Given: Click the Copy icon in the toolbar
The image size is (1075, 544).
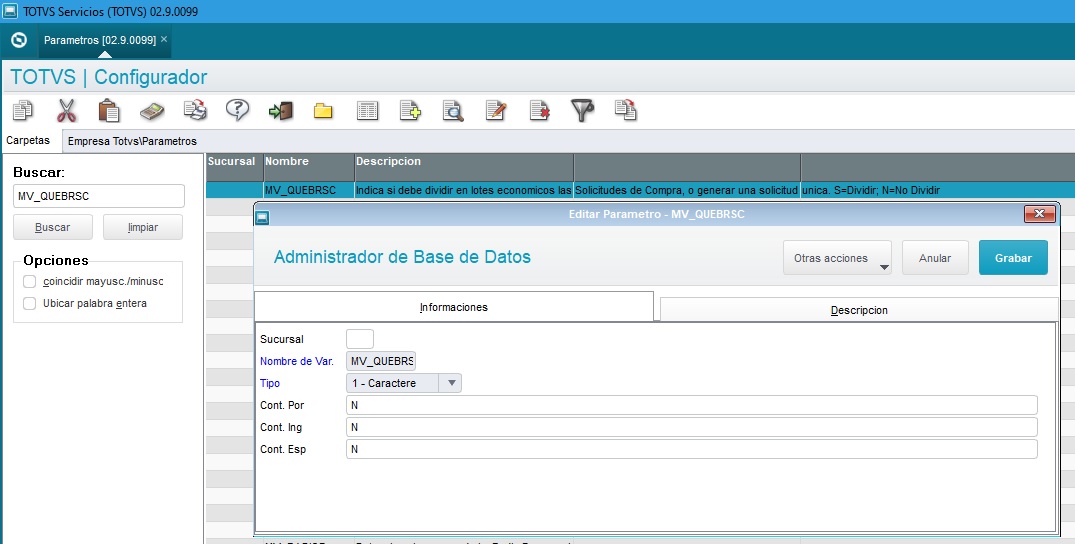Looking at the screenshot, I should (23, 110).
